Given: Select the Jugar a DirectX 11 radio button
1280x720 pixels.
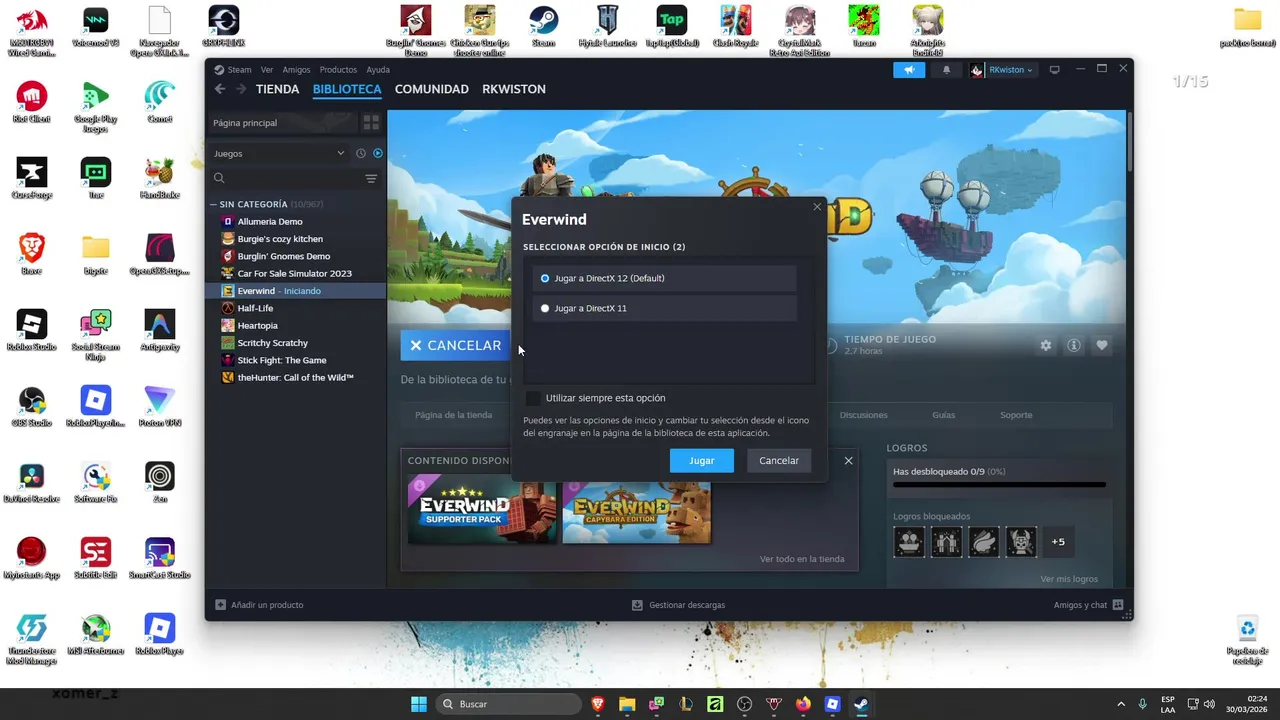Looking at the screenshot, I should click(545, 308).
